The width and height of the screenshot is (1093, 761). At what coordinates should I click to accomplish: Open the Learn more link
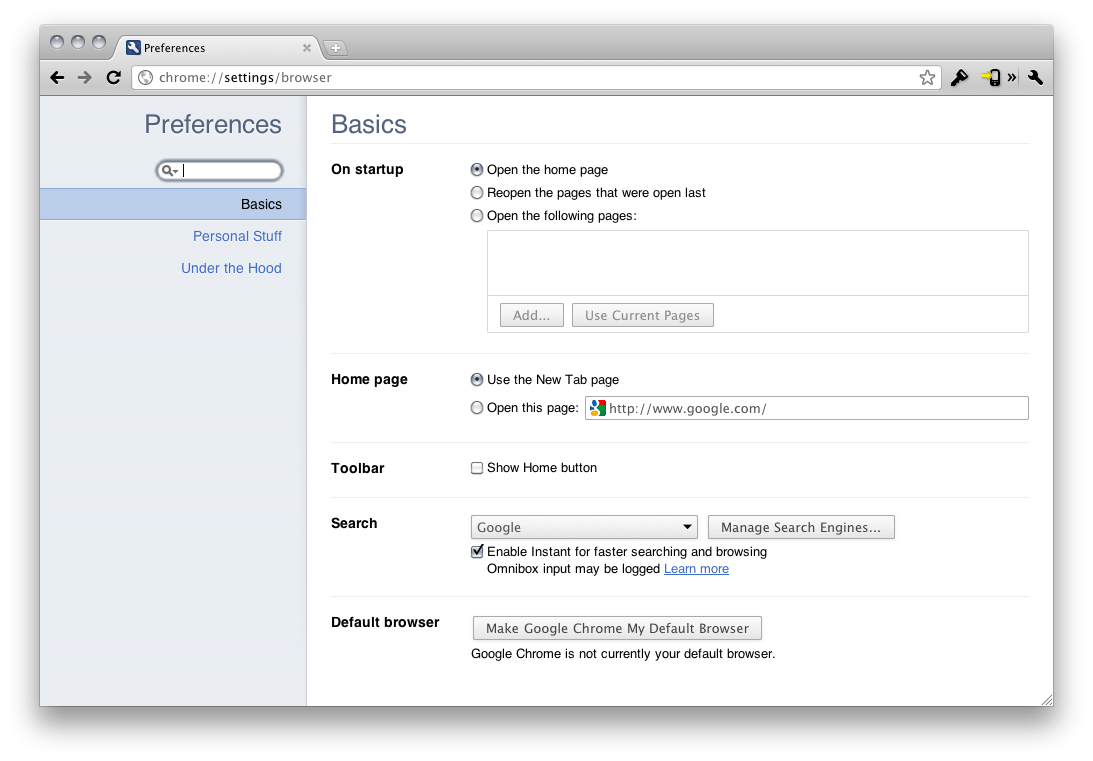point(696,569)
